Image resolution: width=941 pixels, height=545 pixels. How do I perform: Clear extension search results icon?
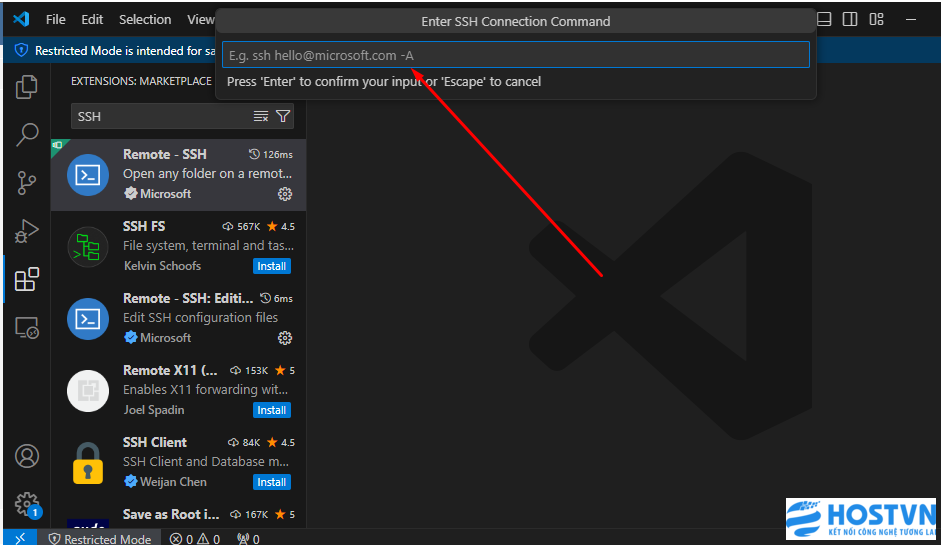[260, 116]
